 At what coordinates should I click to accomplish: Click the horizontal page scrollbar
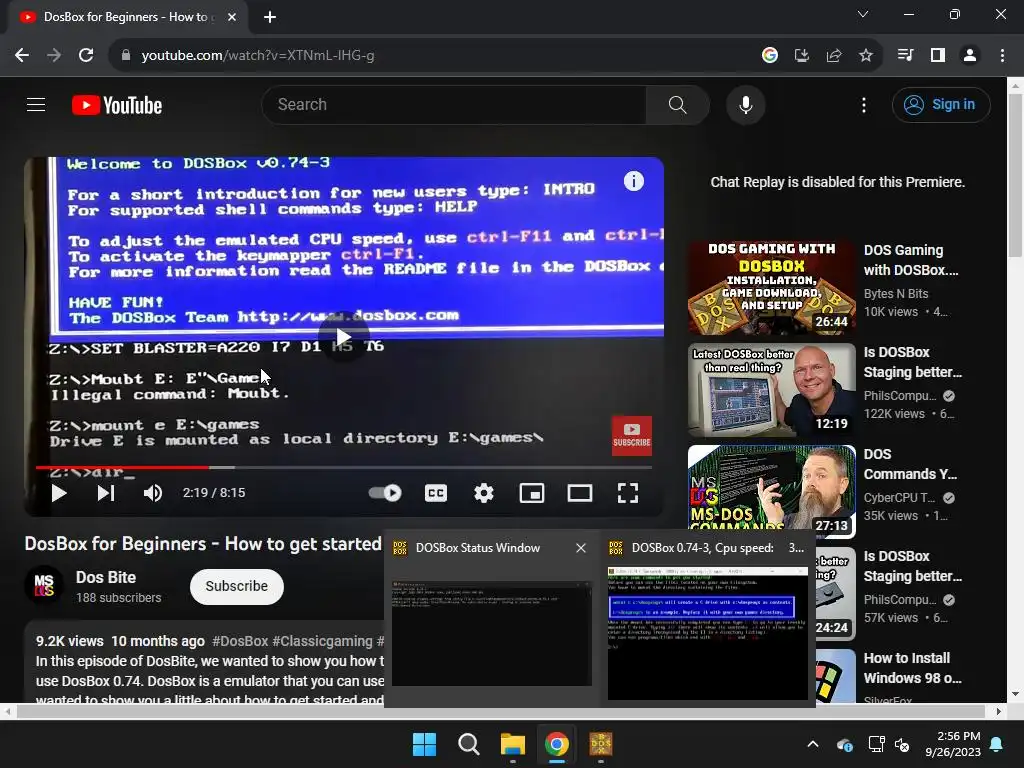502,711
